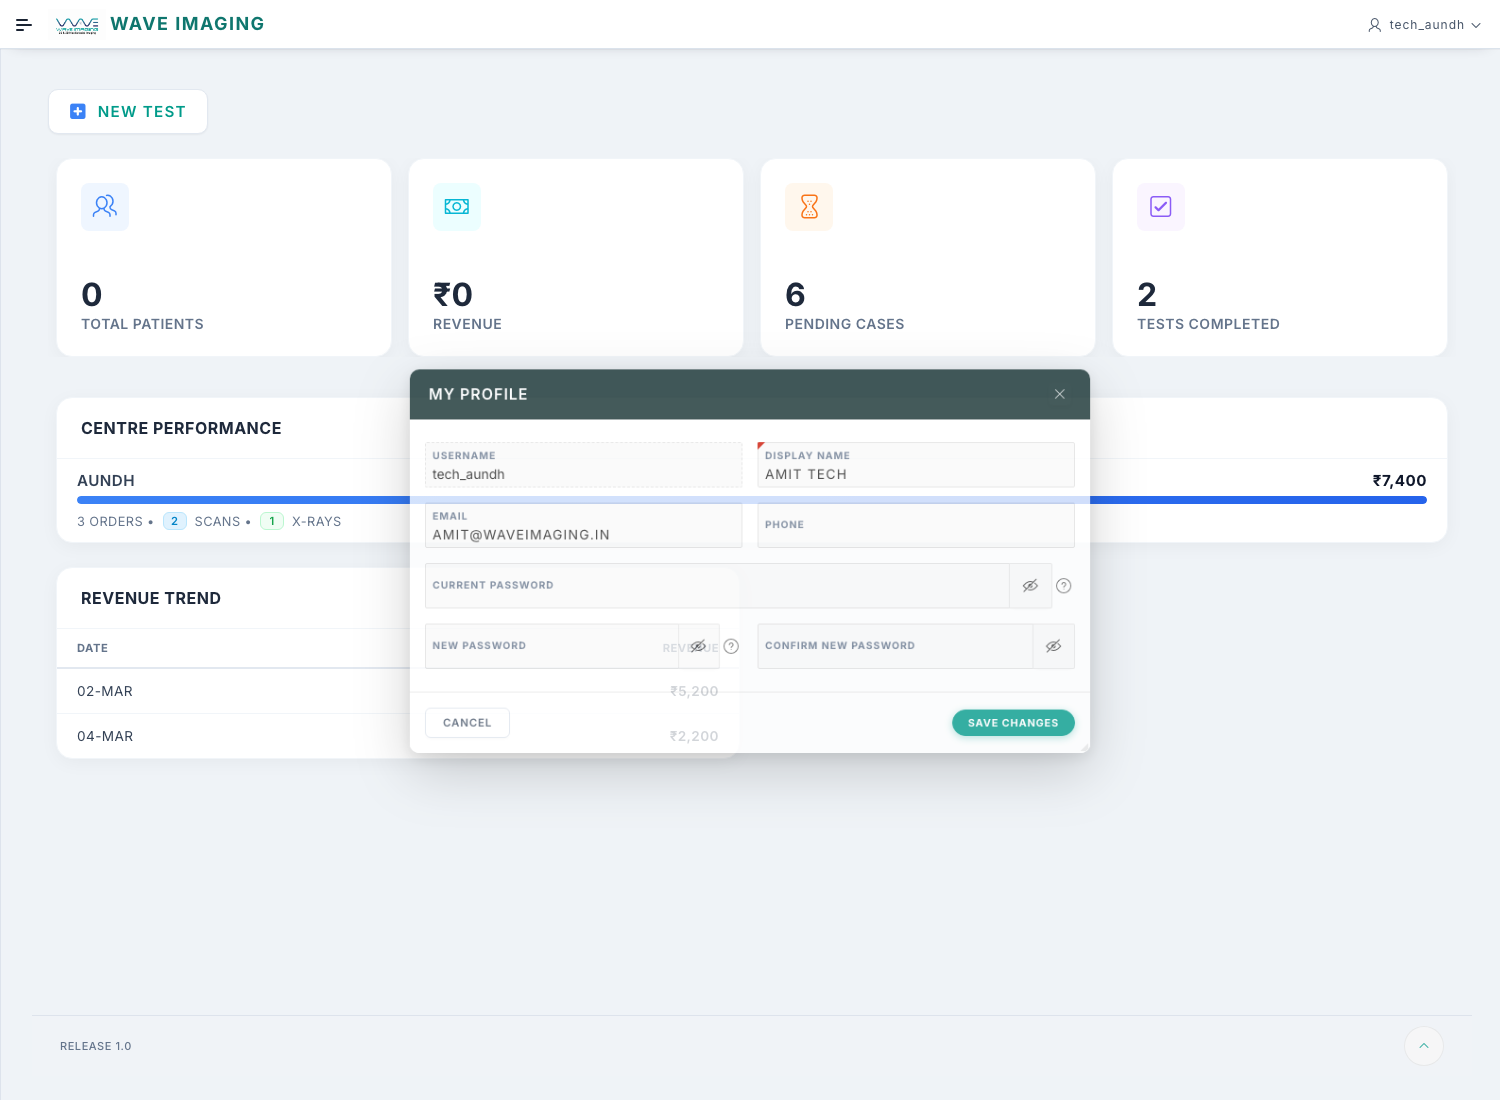Image resolution: width=1500 pixels, height=1100 pixels.
Task: Click help icon beside Current Password
Action: [x=1064, y=586]
